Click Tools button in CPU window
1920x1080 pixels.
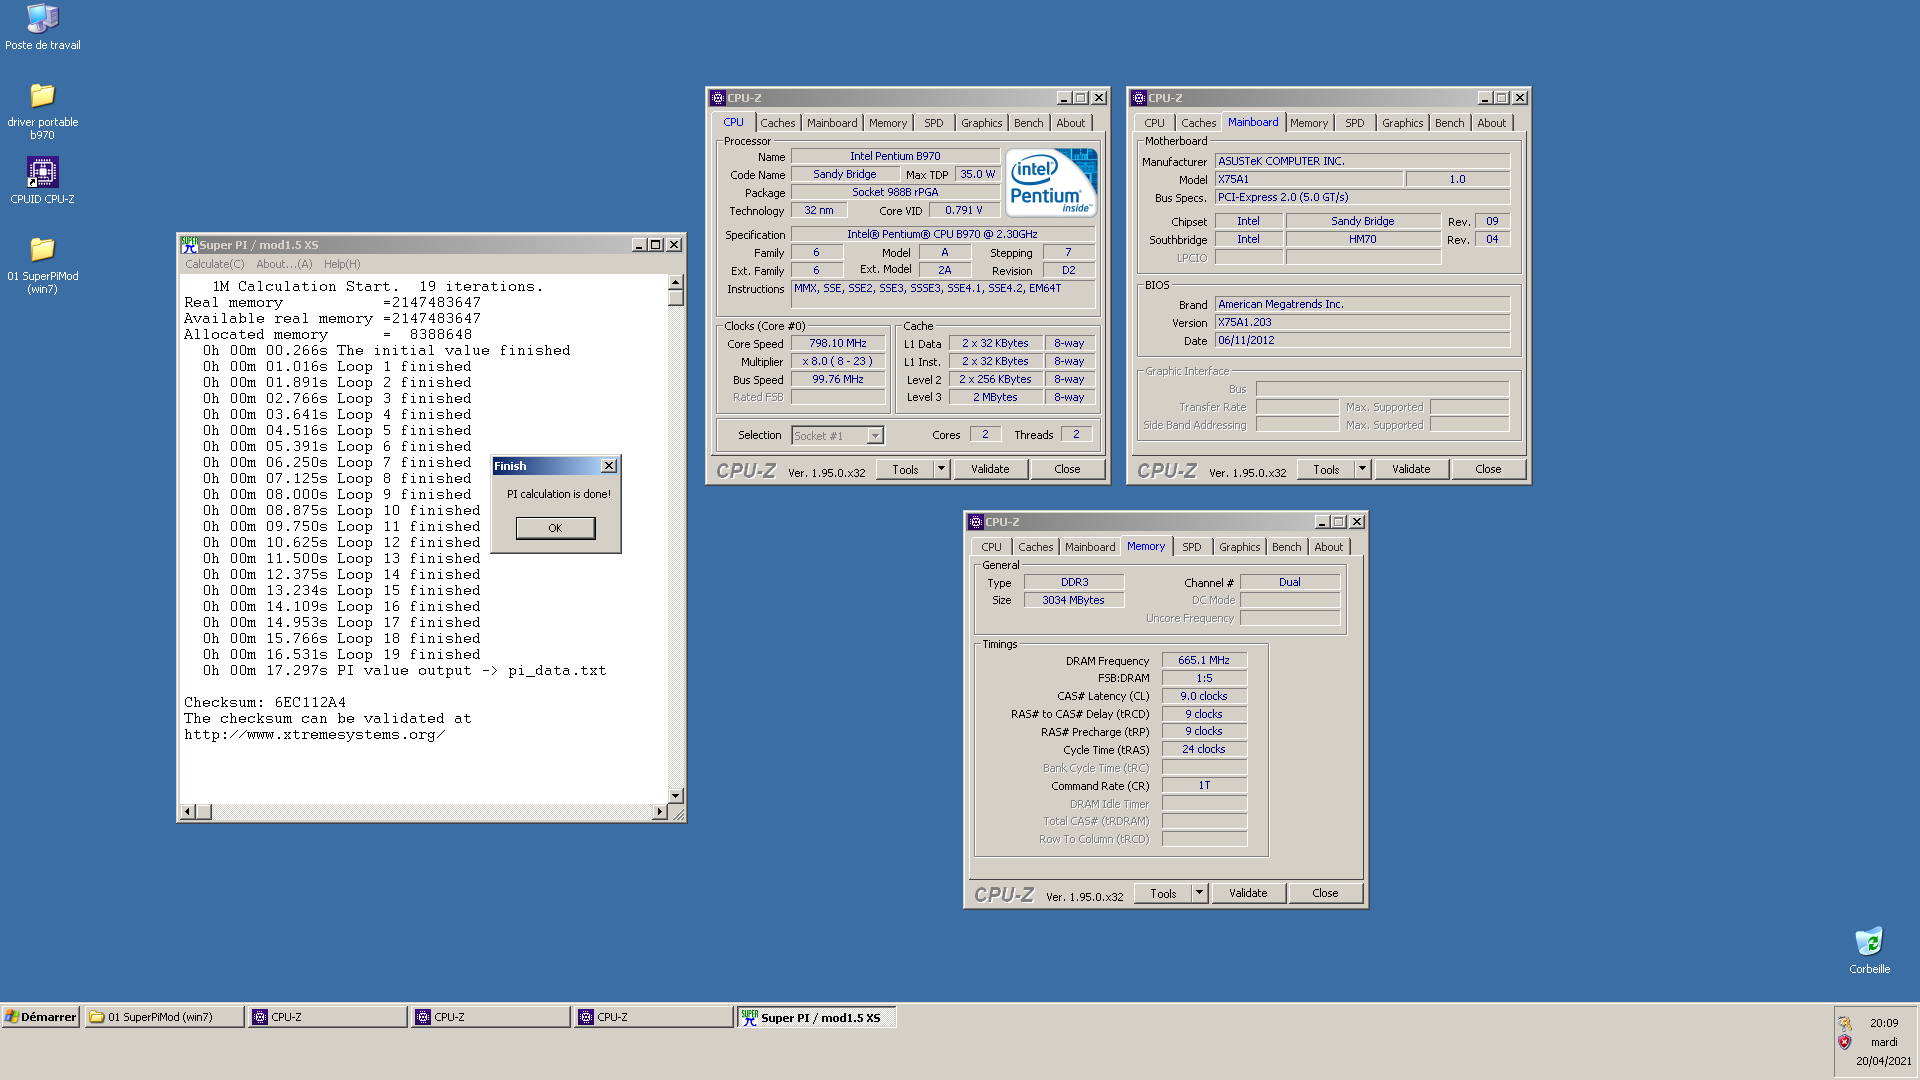point(905,469)
